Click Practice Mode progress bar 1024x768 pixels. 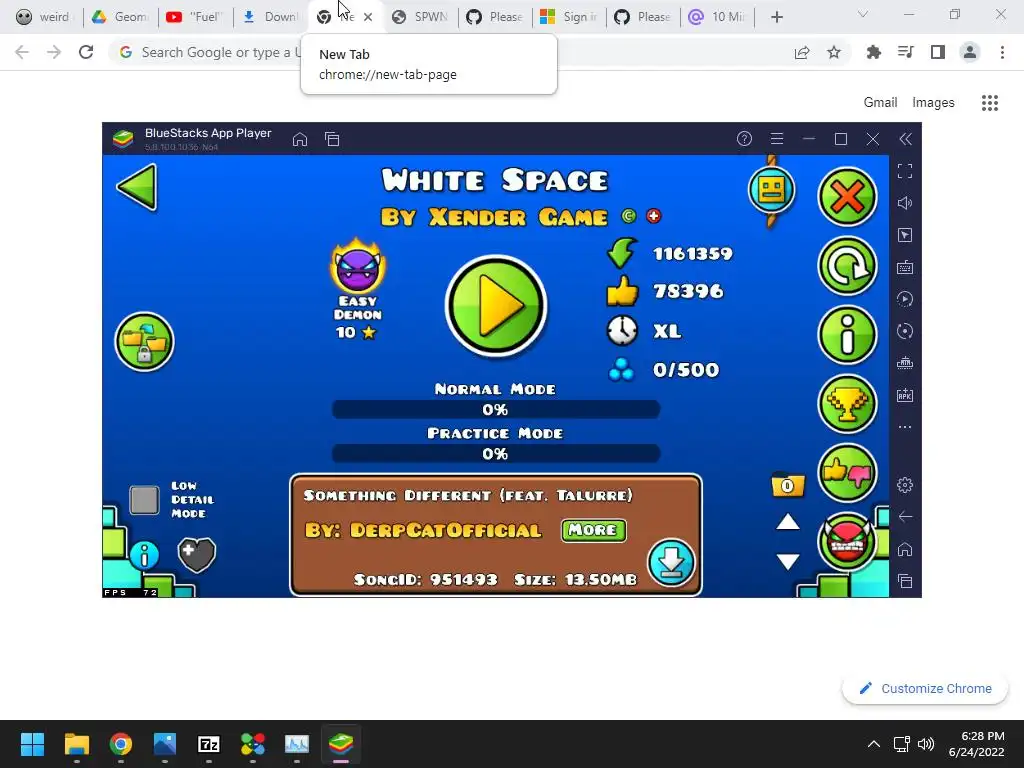click(496, 454)
